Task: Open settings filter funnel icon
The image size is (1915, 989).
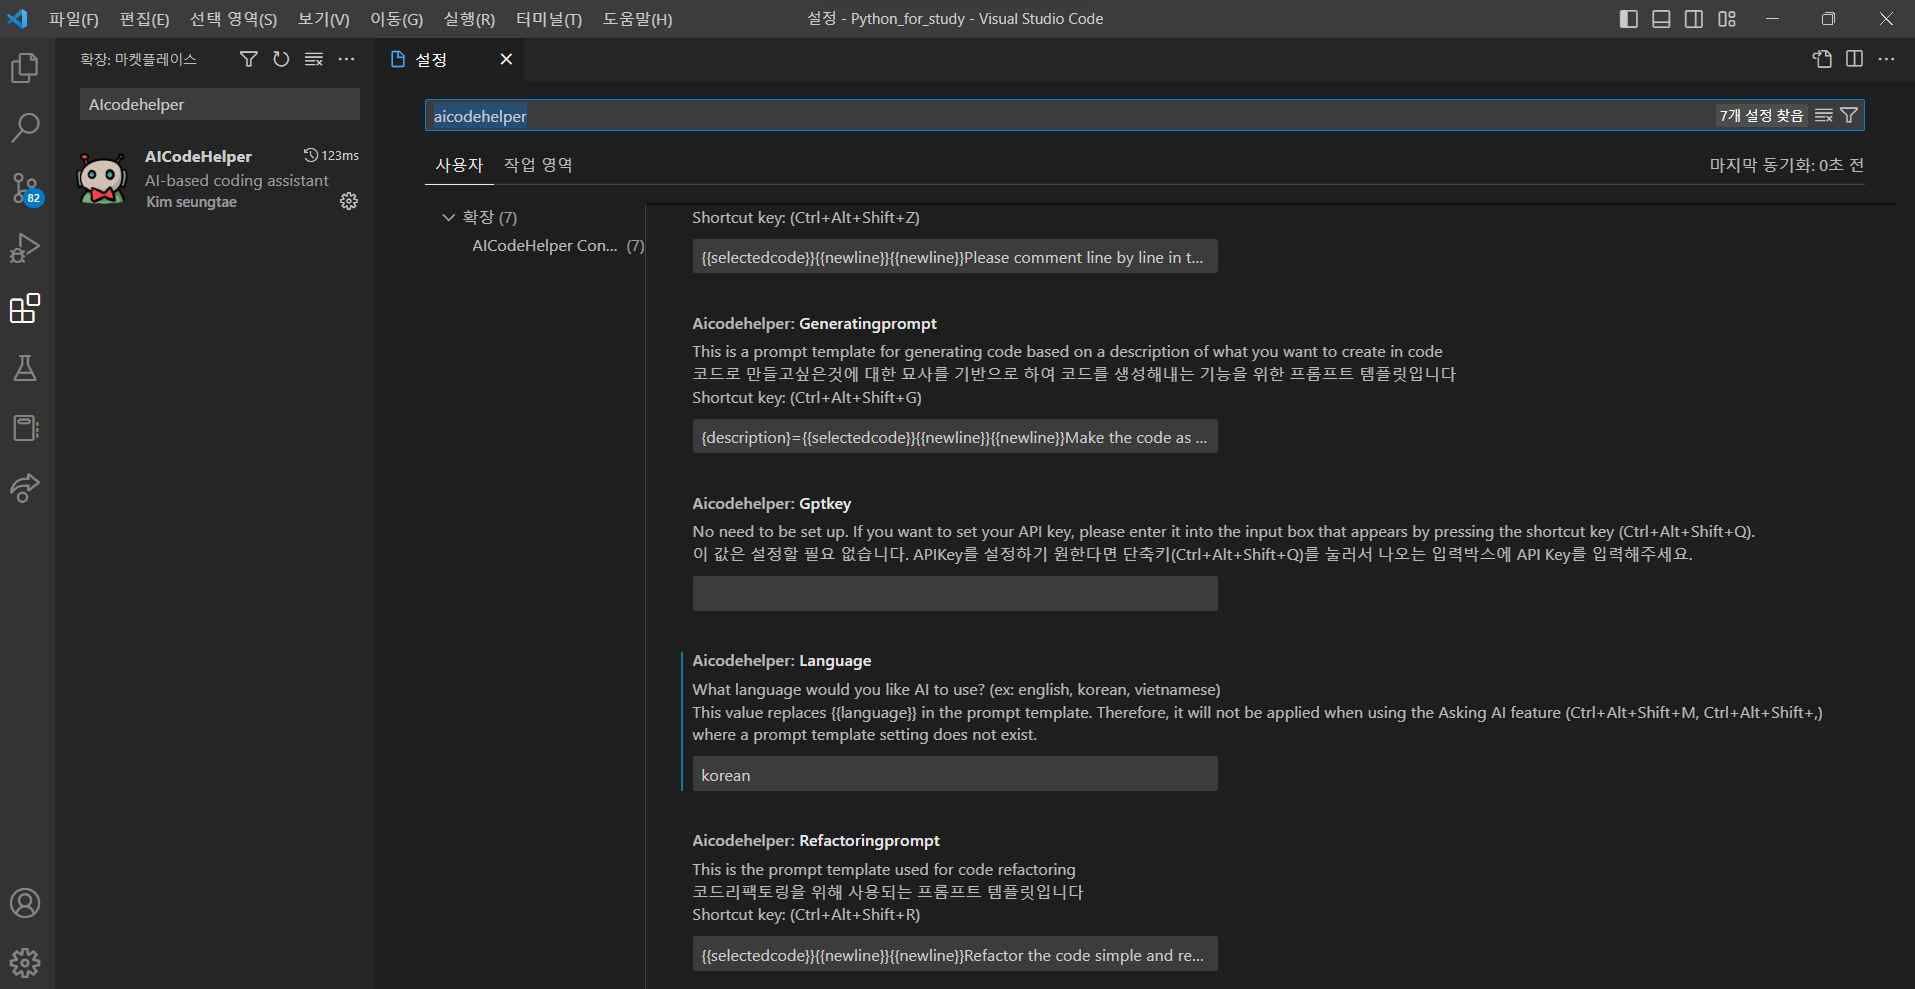Action: click(x=1849, y=115)
